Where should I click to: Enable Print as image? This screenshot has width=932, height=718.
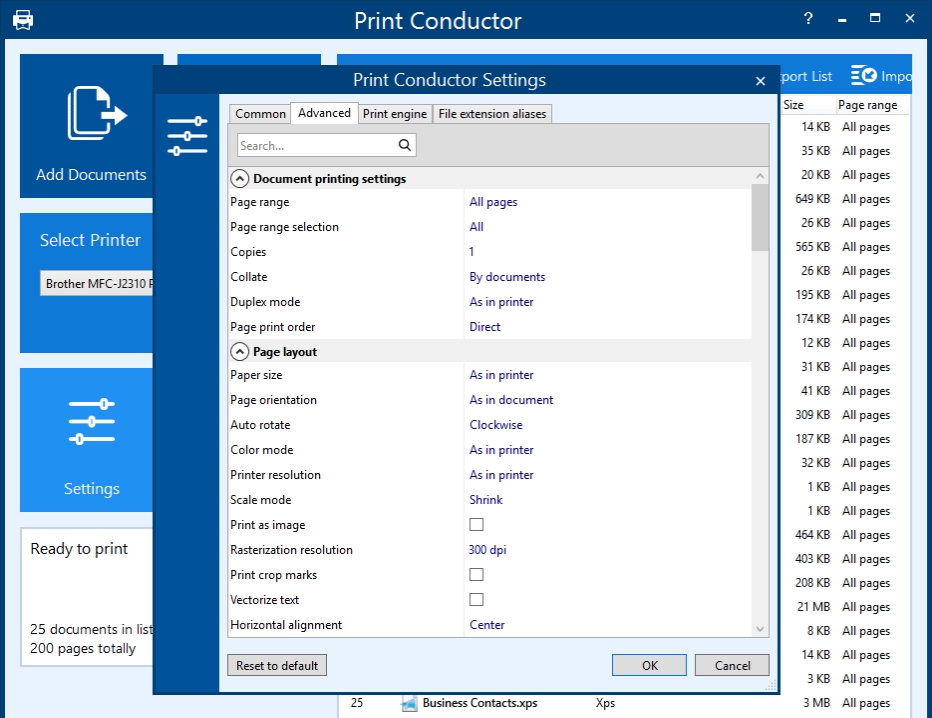477,524
